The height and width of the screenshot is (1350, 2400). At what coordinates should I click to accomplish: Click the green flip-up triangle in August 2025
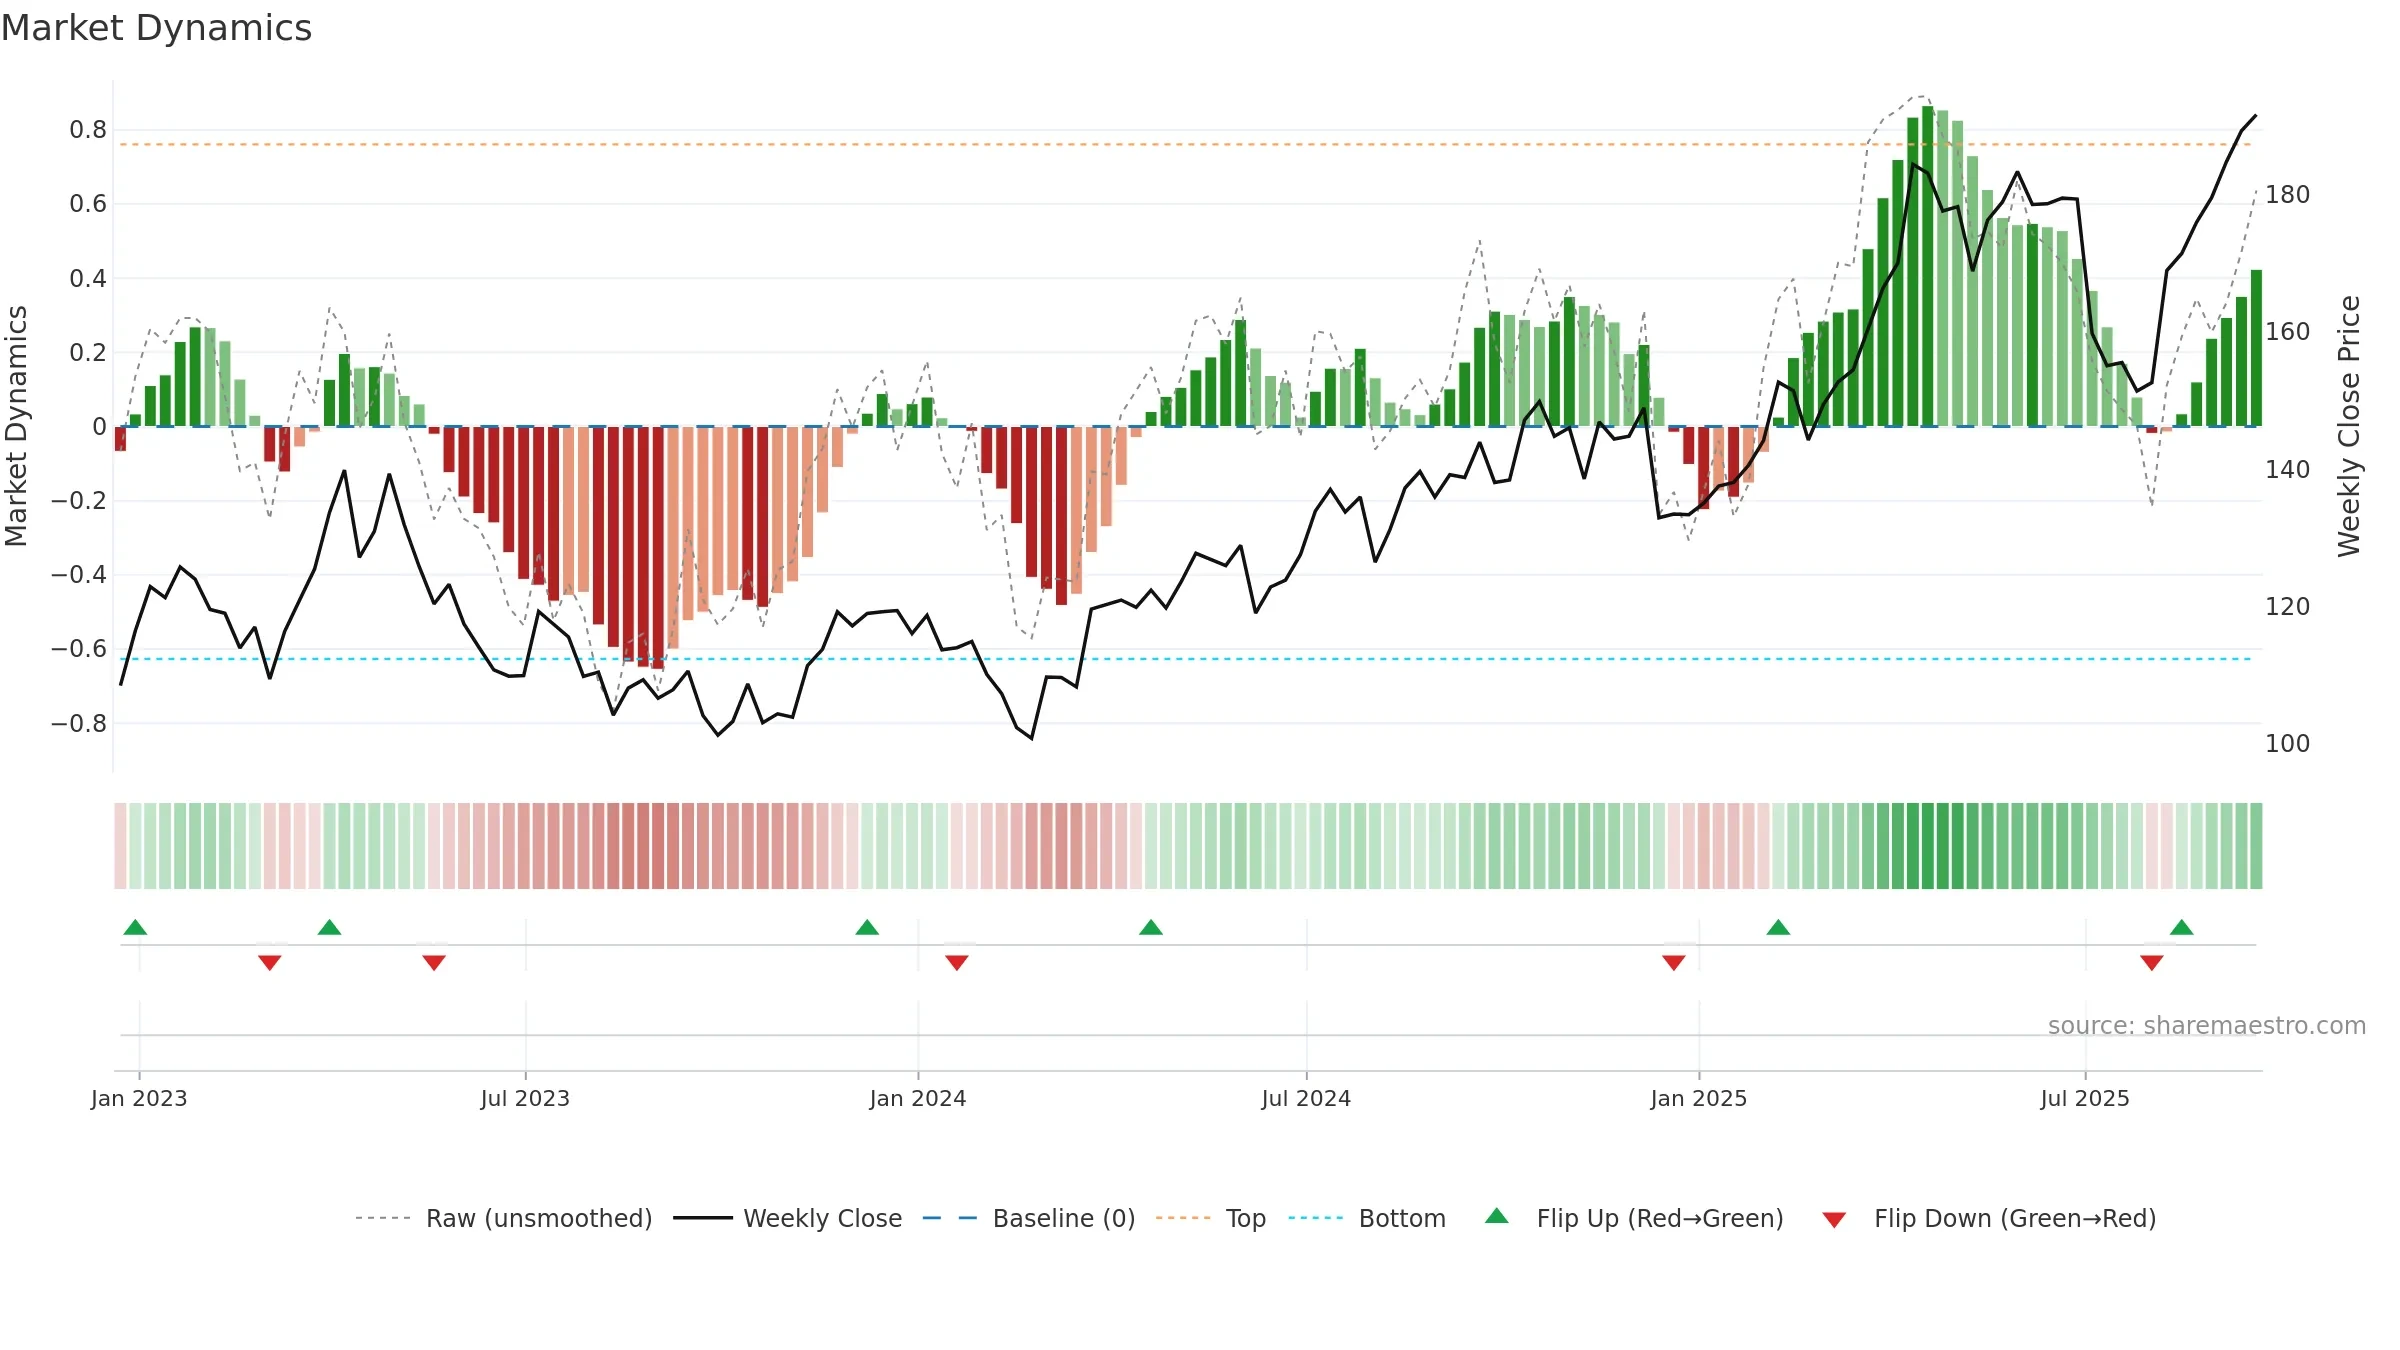pos(2182,927)
